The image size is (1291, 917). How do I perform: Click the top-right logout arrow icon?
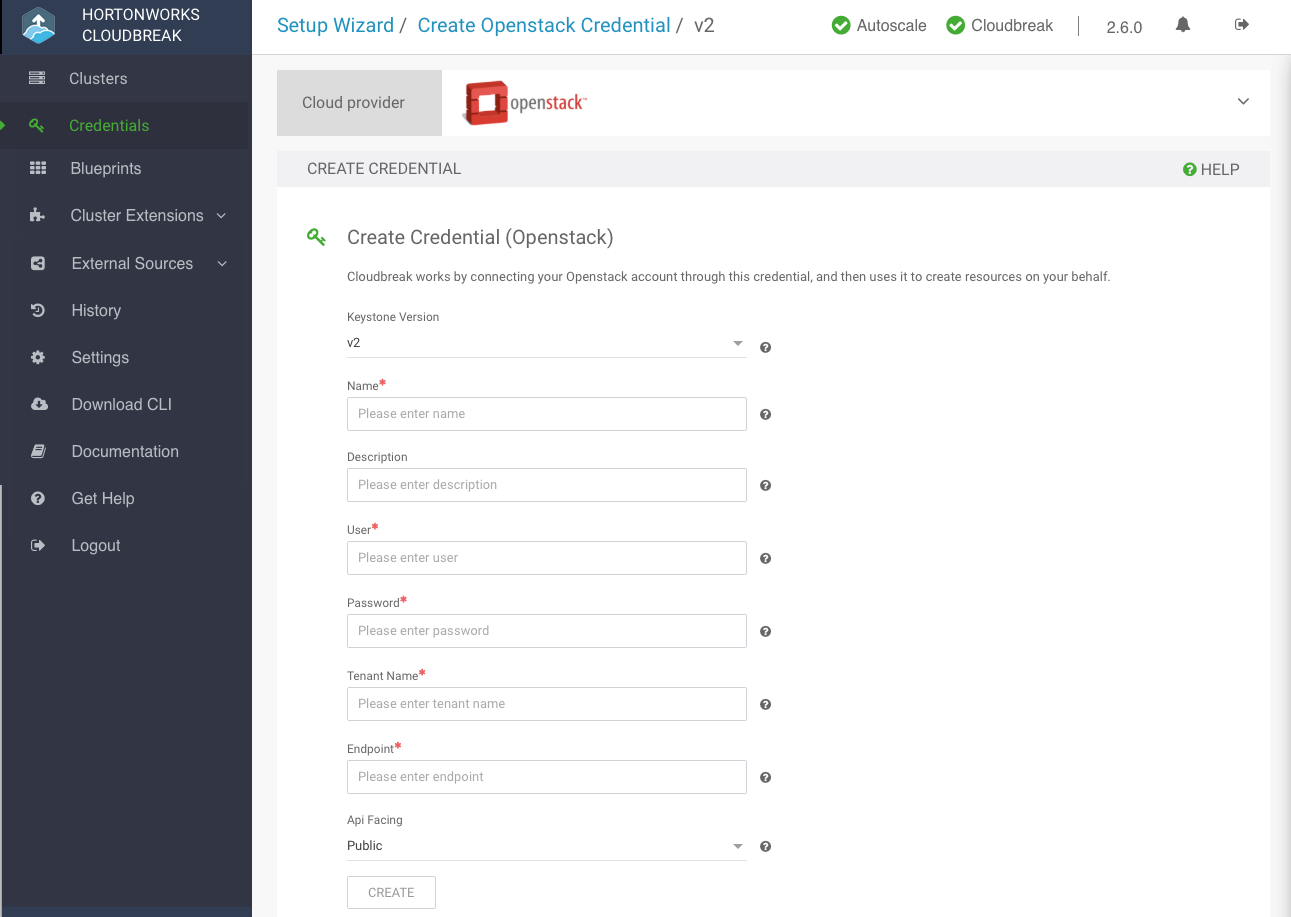pos(1242,25)
